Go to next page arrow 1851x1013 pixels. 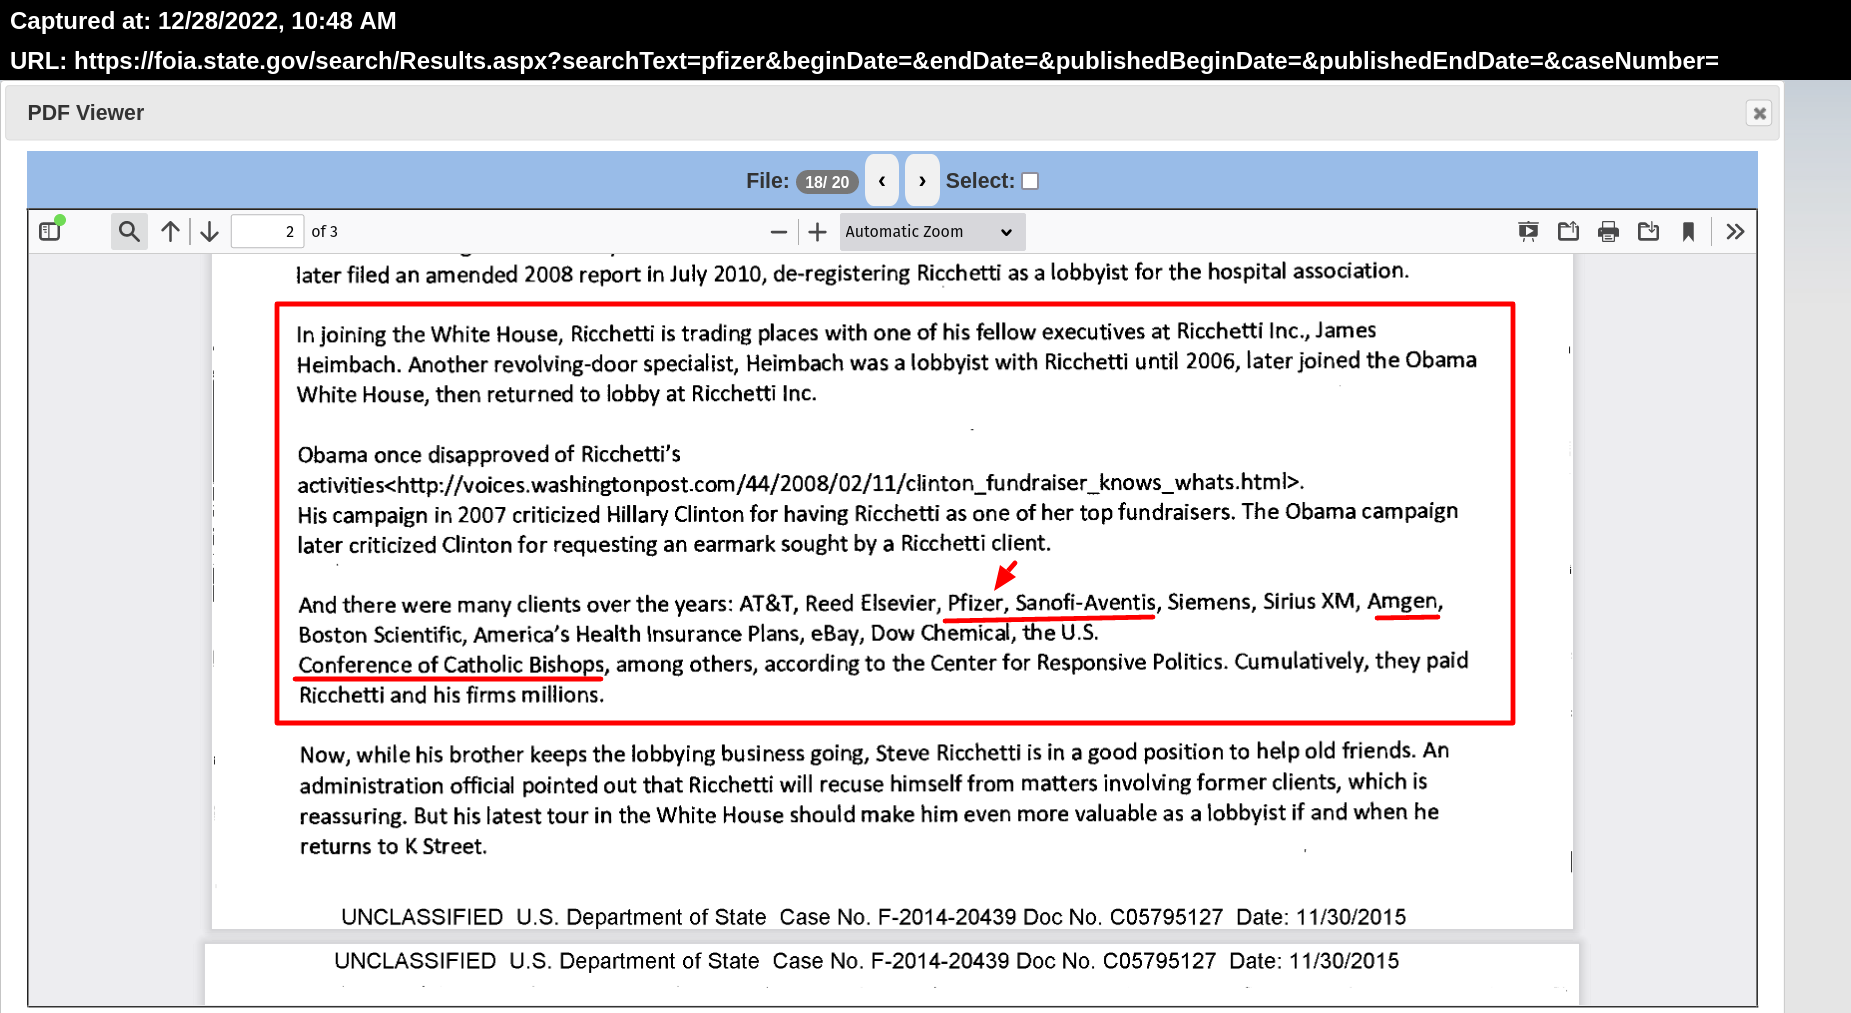pos(209,231)
